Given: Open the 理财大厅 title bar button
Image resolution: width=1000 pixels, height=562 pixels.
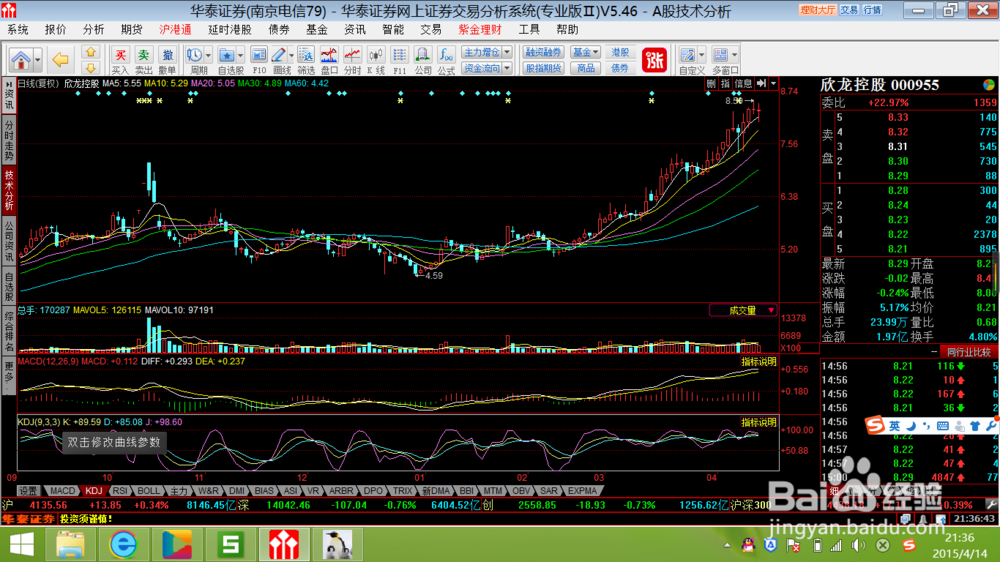Looking at the screenshot, I should click(818, 10).
